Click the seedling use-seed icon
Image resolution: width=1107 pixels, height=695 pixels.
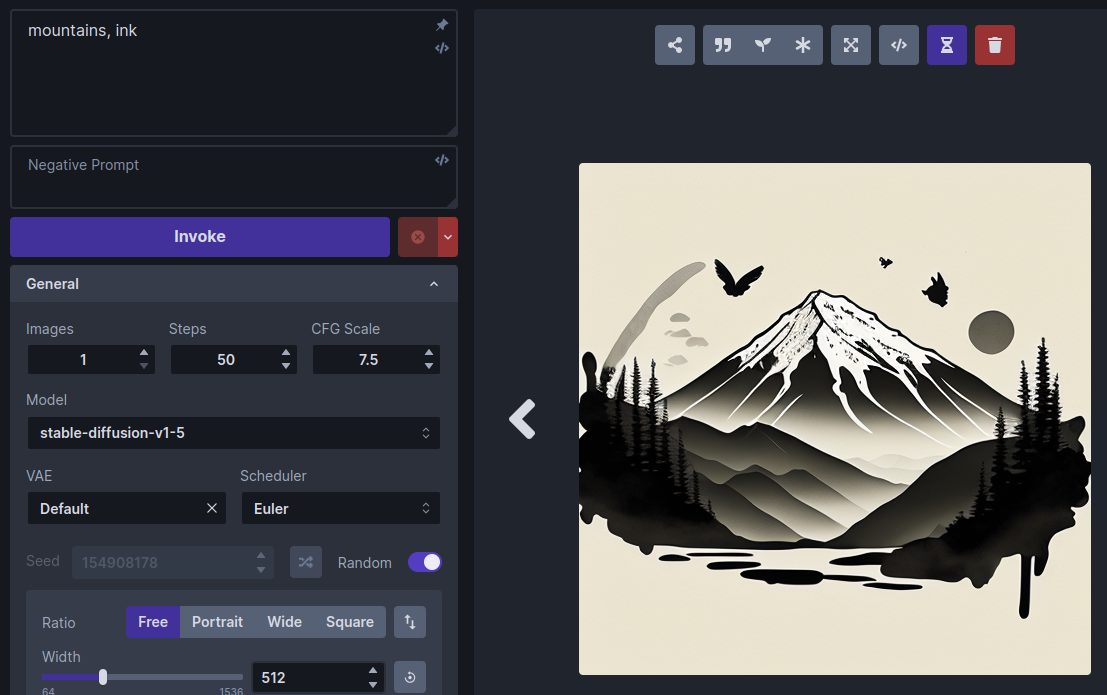(x=763, y=45)
